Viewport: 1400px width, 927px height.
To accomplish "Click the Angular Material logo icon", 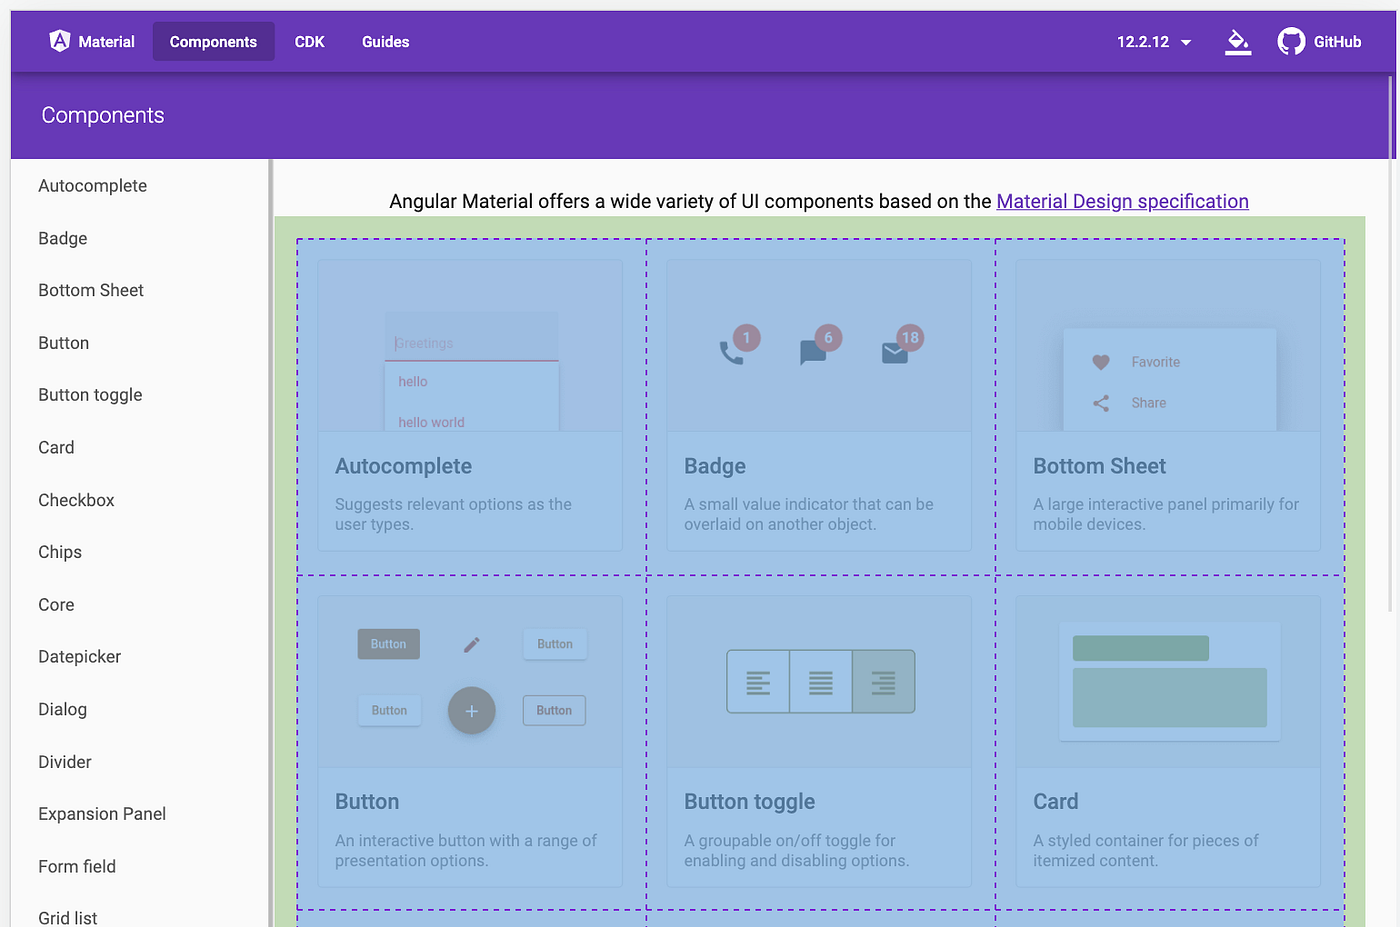I will [60, 41].
